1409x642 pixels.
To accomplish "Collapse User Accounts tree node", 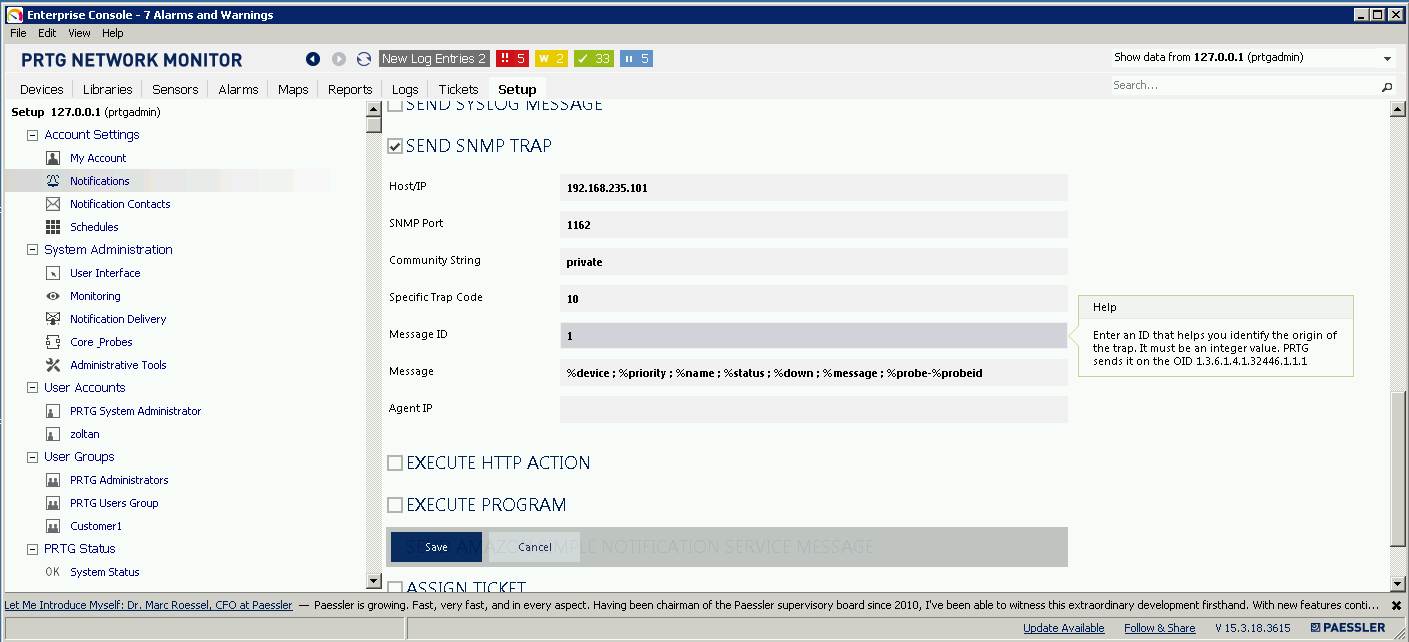I will (32, 388).
